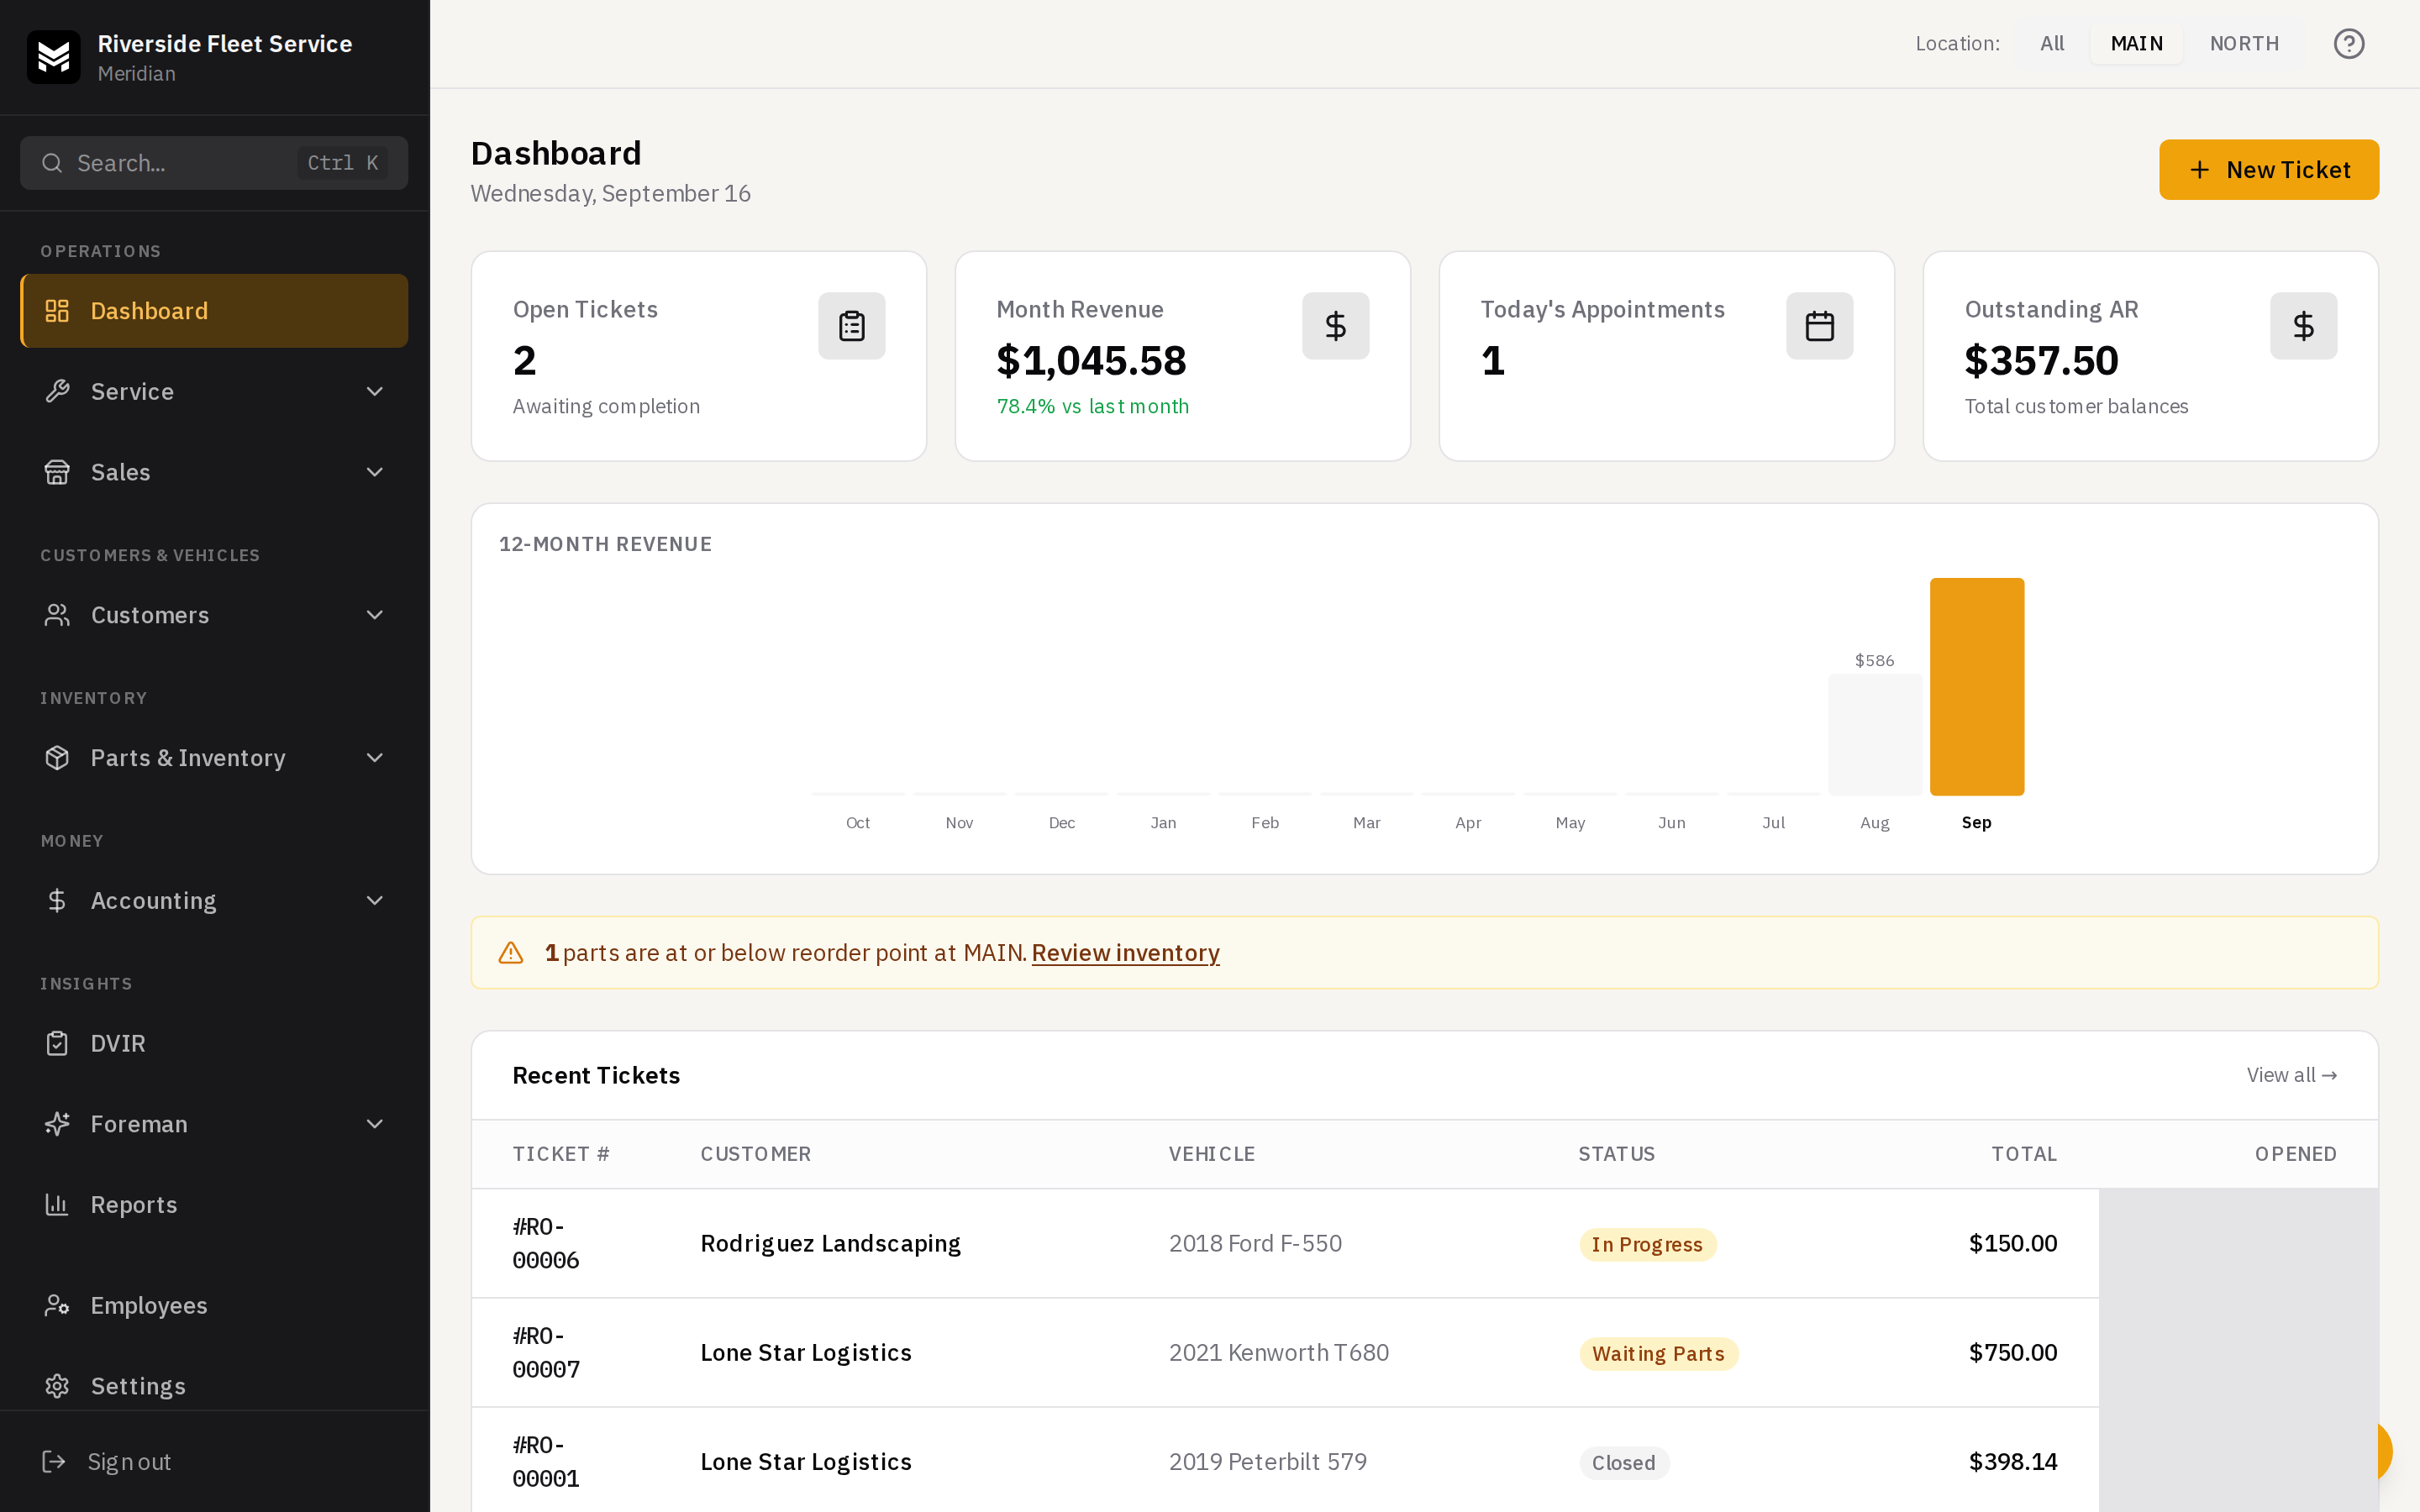The width and height of the screenshot is (2420, 1512).
Task: Expand the Service menu chevron
Action: (x=375, y=392)
